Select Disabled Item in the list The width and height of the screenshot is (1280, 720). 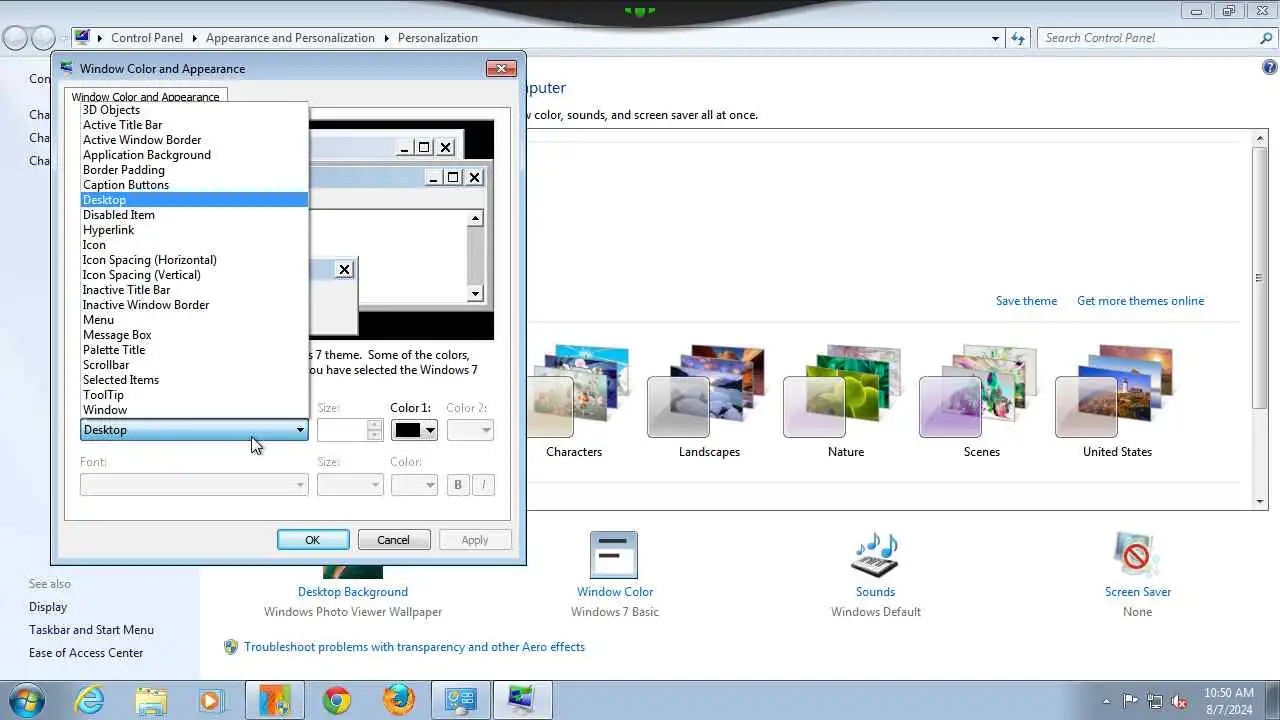194,215
